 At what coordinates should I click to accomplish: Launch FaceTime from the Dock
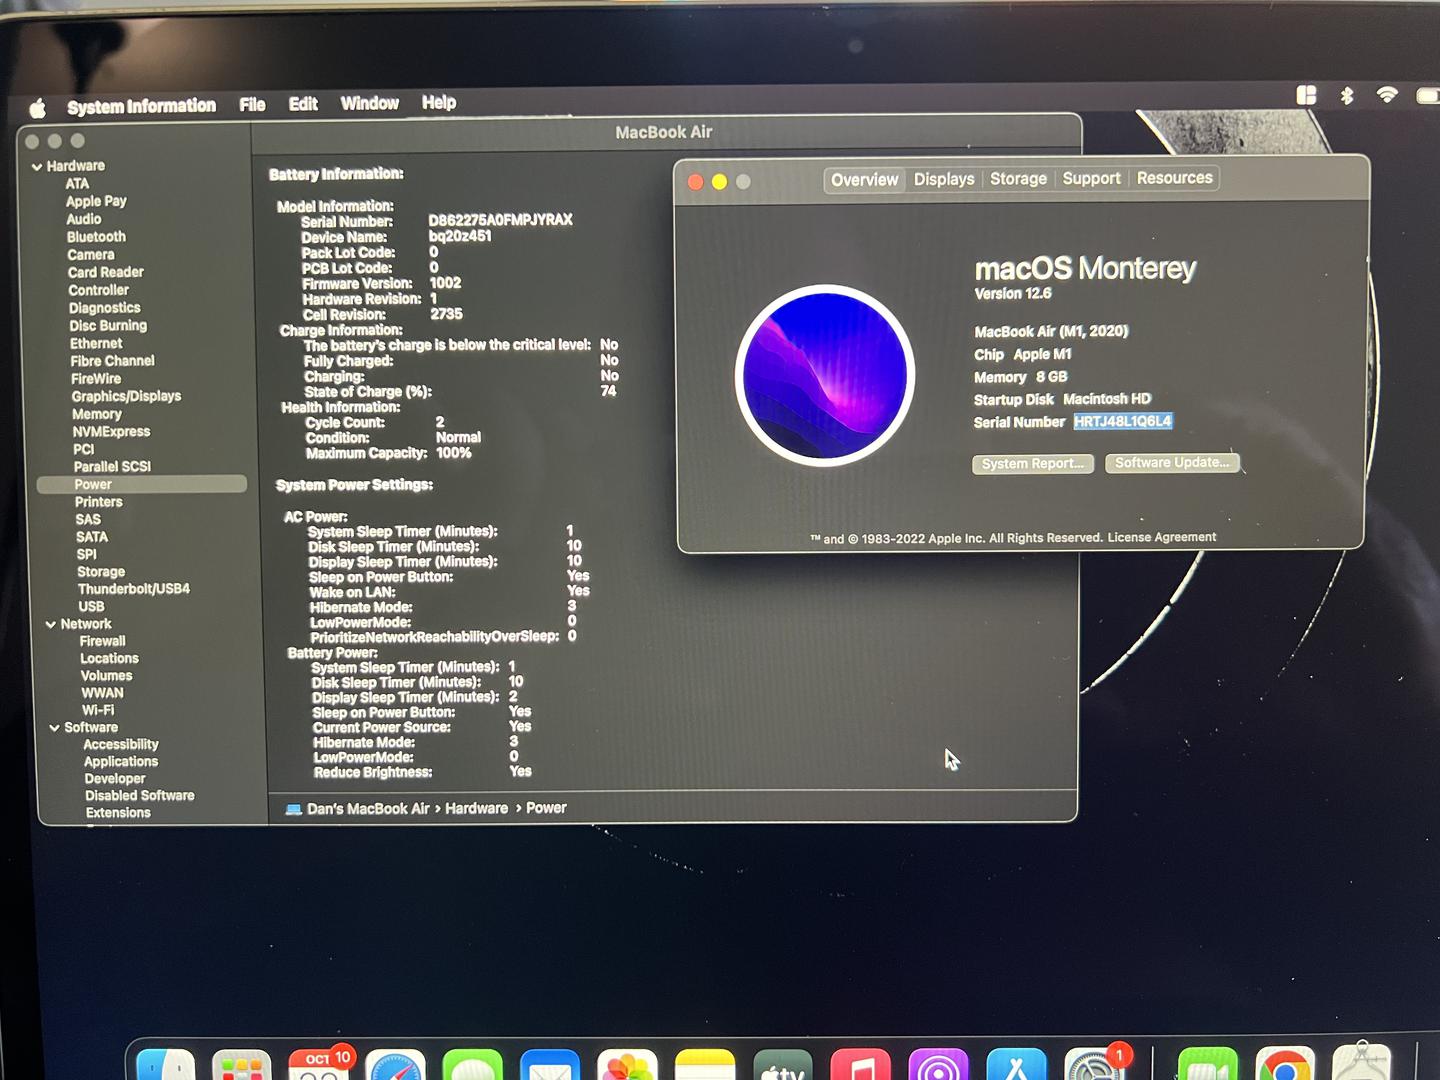click(x=1208, y=1066)
